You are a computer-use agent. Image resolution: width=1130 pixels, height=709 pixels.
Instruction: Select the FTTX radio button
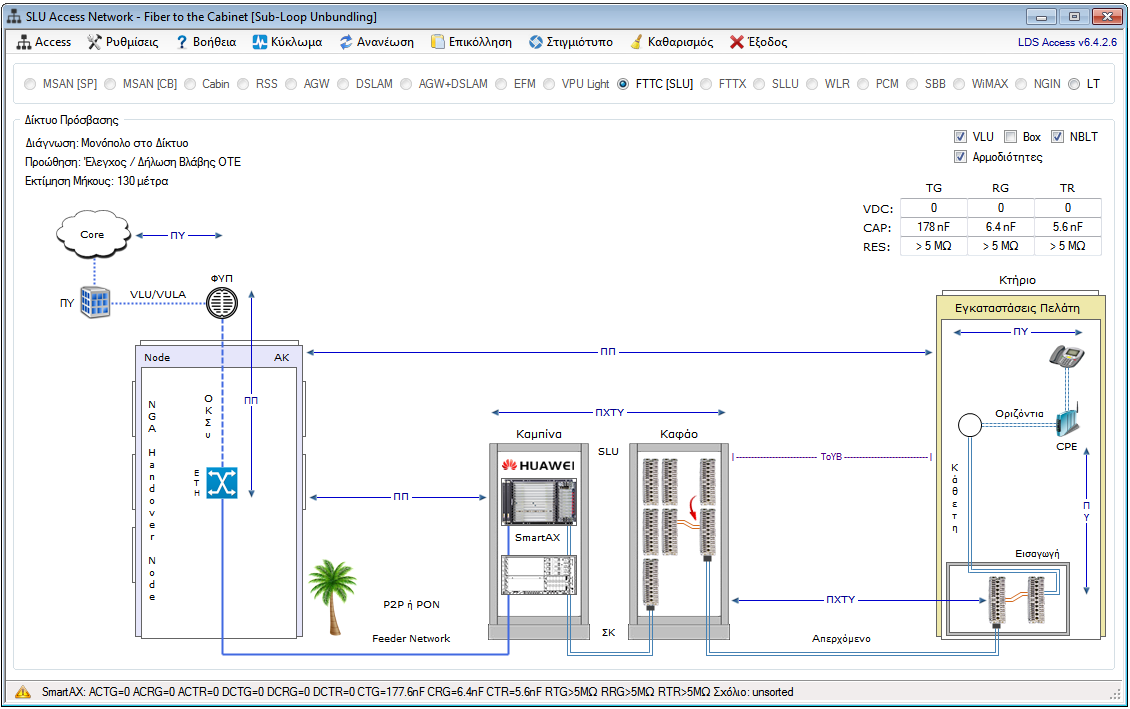coord(706,84)
